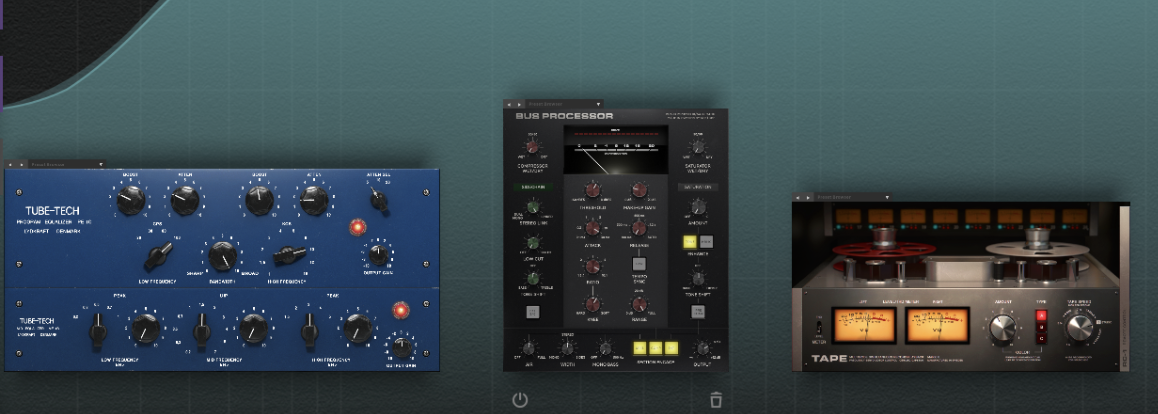Click the Makeup Gain knob in Bus Processor
Screen dimensions: 1158x414
coord(640,190)
